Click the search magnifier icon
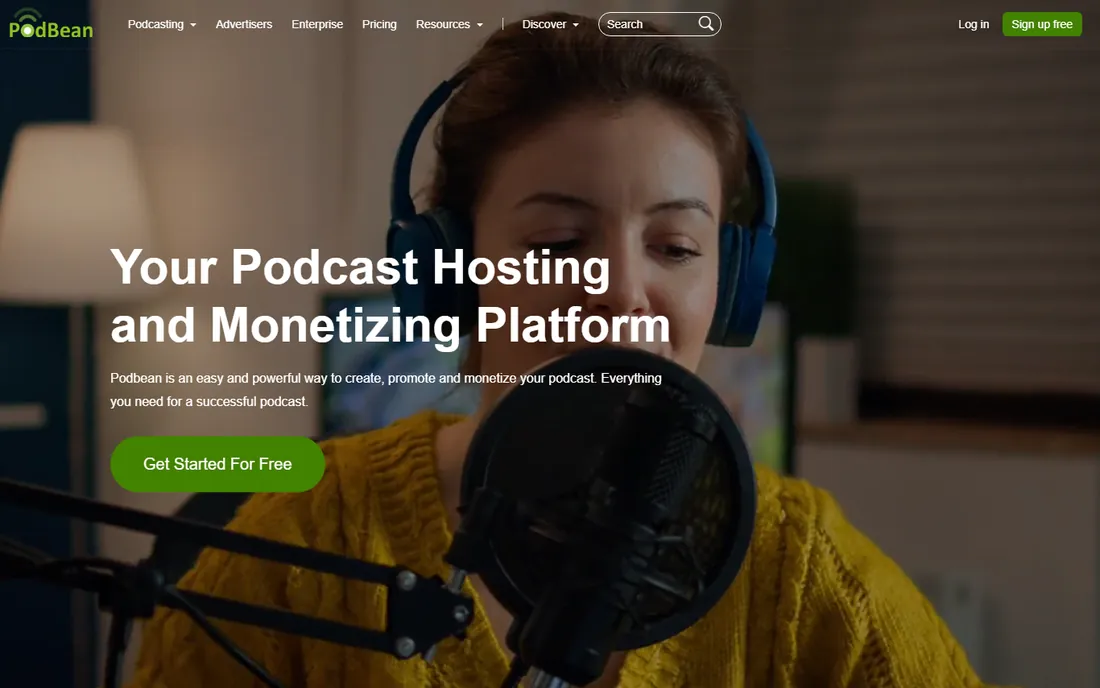The height and width of the screenshot is (688, 1100). point(706,24)
